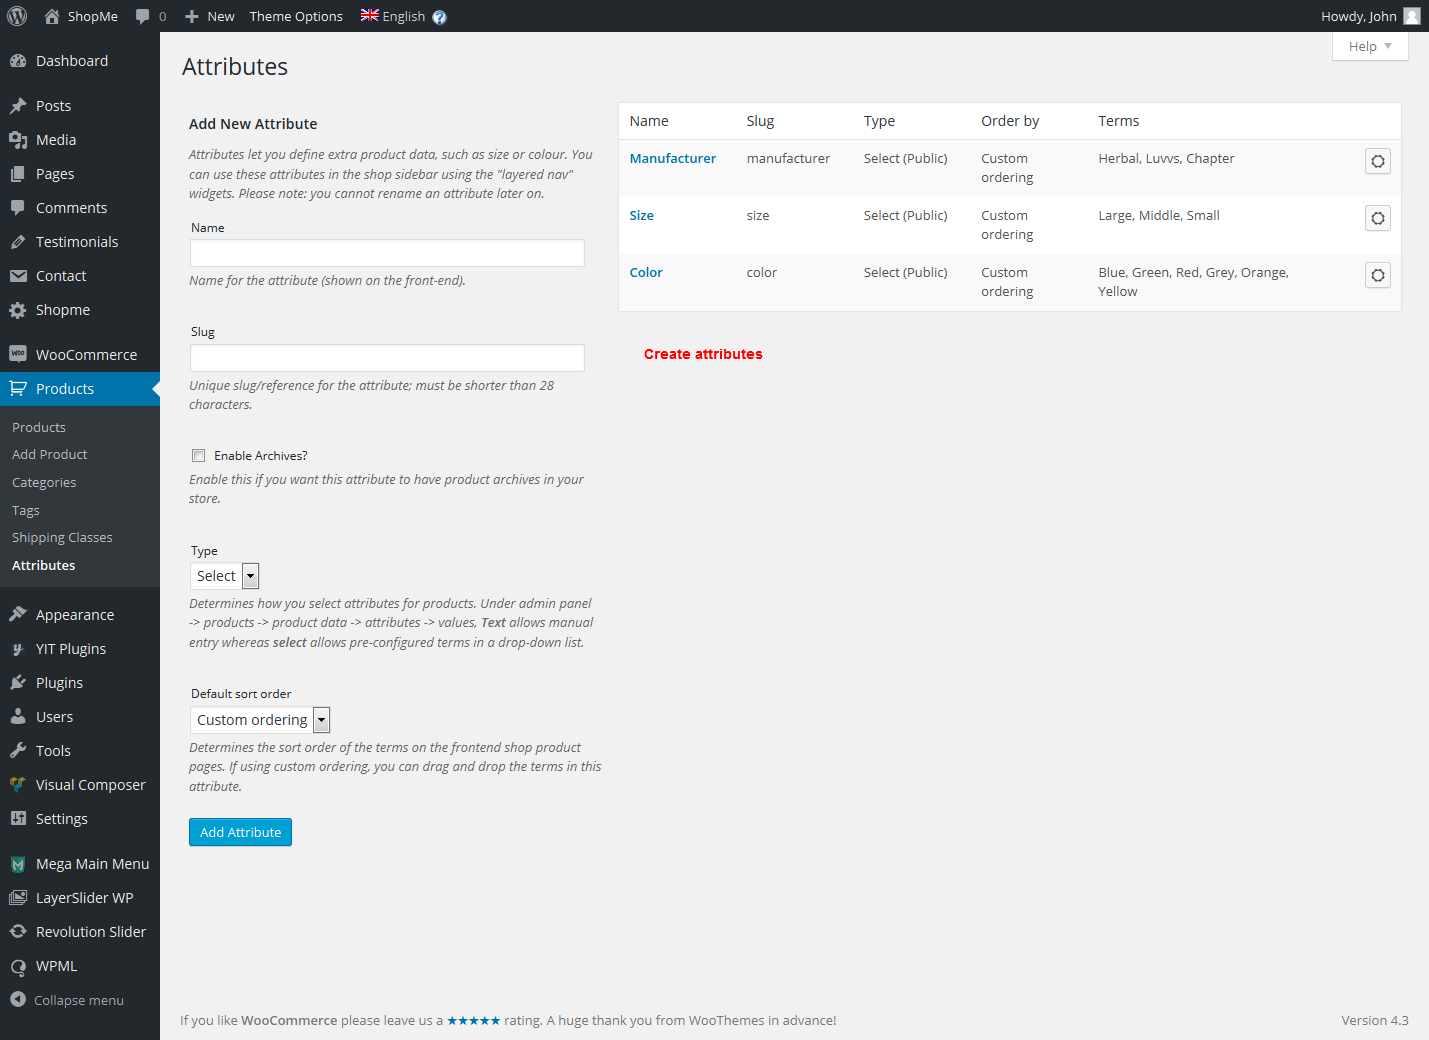Click the help icon beside English
The height and width of the screenshot is (1040, 1429).
pyautogui.click(x=439, y=17)
